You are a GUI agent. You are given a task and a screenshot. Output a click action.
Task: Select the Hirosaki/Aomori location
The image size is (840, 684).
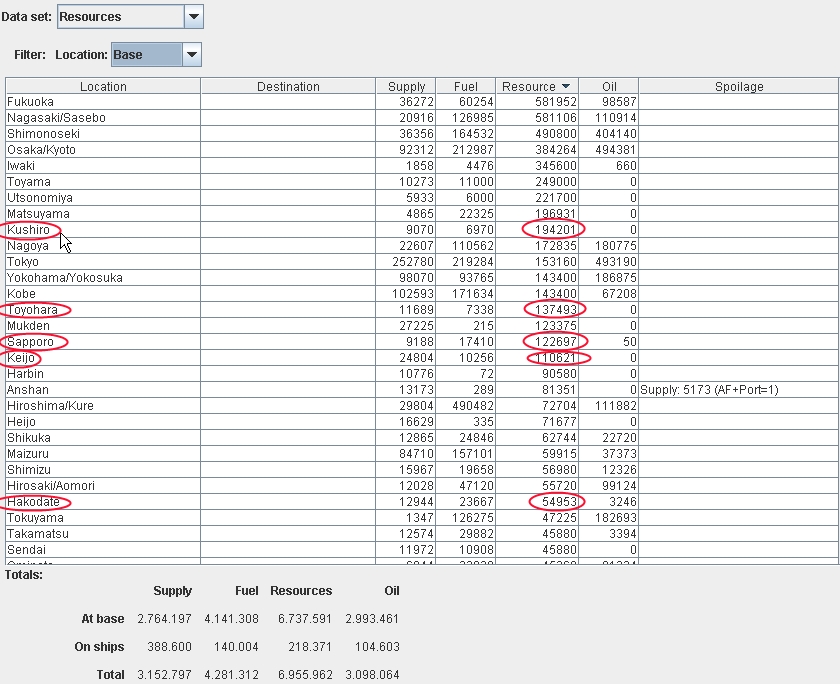point(51,486)
